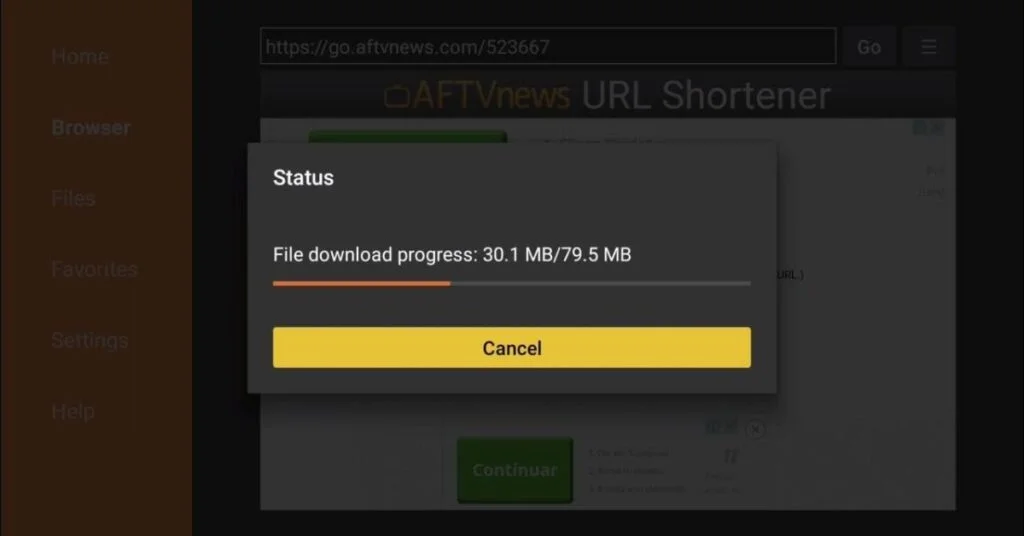1024x536 pixels.
Task: Focus the URL address field
Action: coord(548,46)
